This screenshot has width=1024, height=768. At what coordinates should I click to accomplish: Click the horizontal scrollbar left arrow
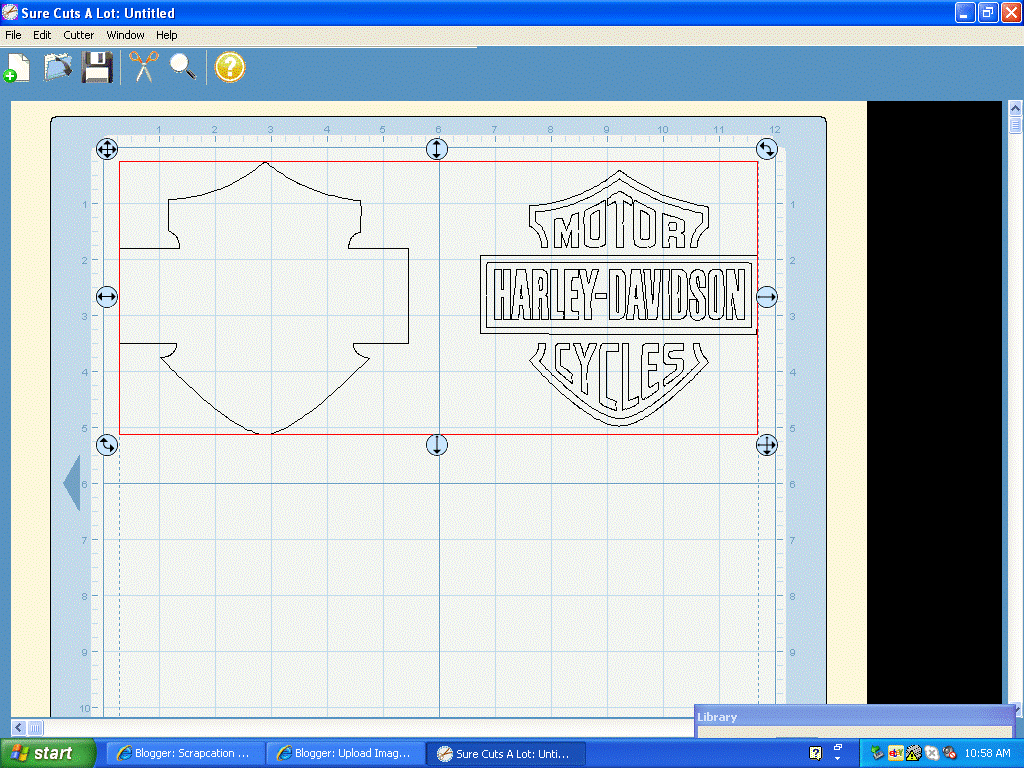19,728
